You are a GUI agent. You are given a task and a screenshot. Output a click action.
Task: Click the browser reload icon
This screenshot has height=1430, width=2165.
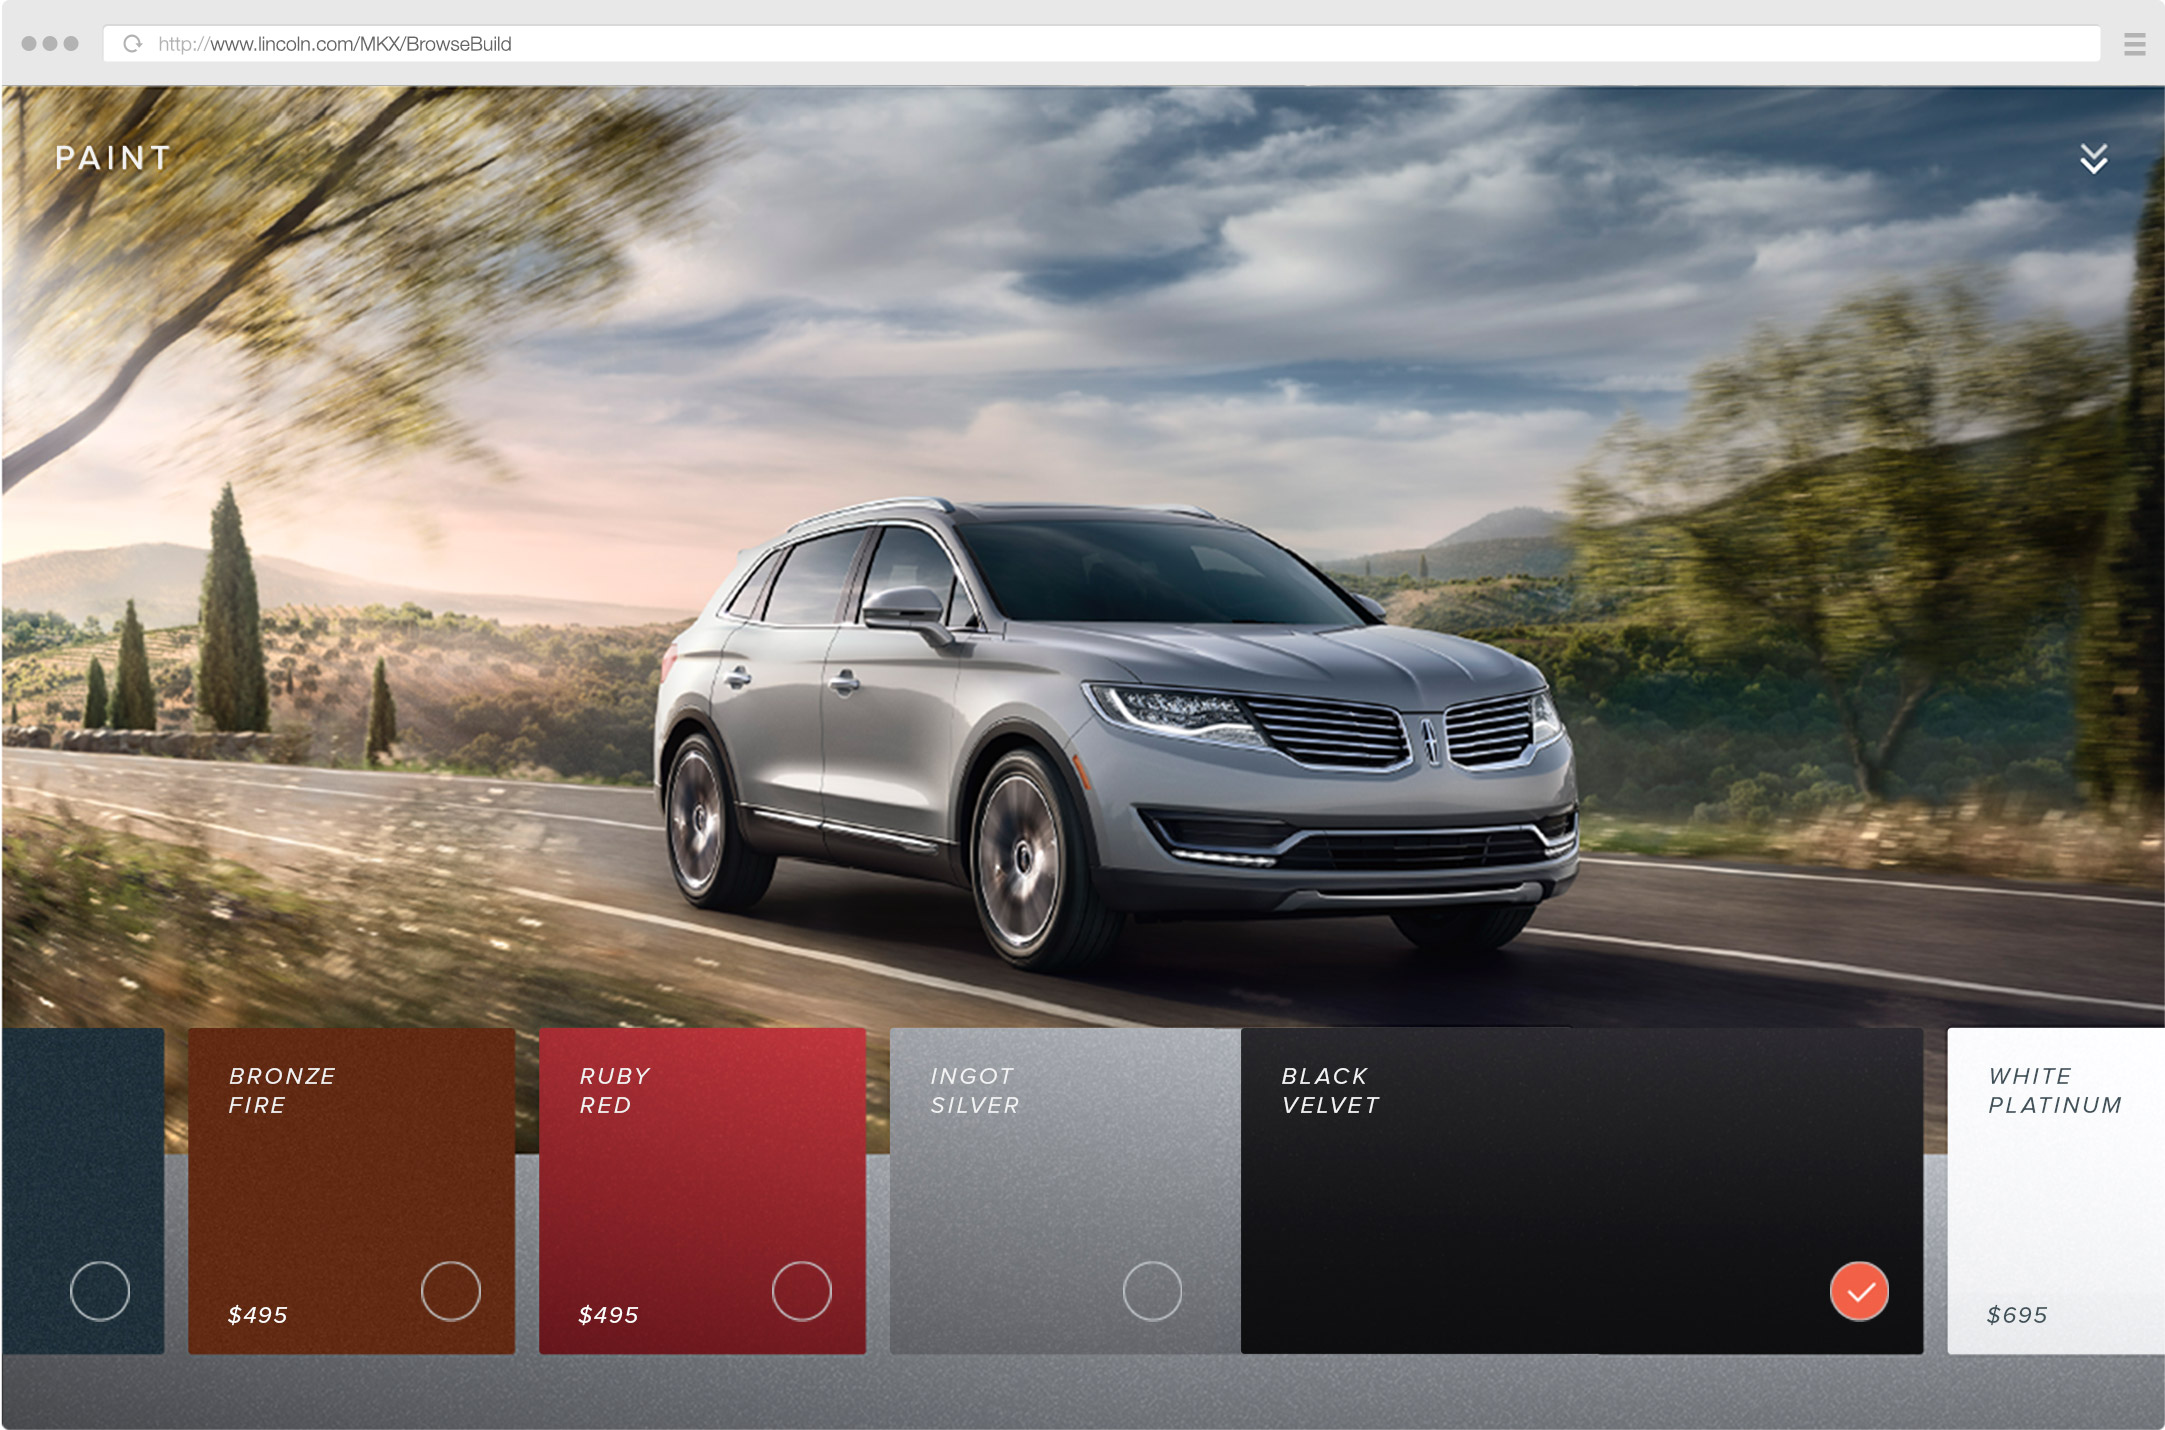(132, 44)
